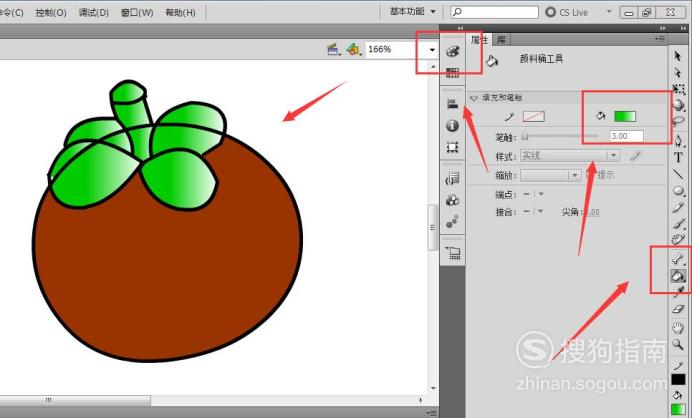Open the Code Snippets panel icon

click(x=452, y=178)
